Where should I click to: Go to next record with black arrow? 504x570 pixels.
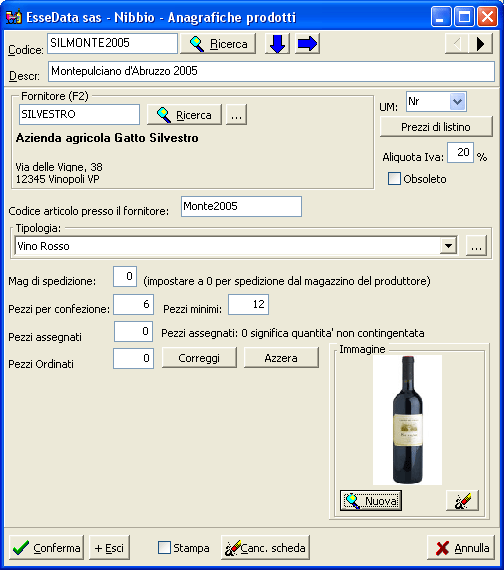(481, 44)
